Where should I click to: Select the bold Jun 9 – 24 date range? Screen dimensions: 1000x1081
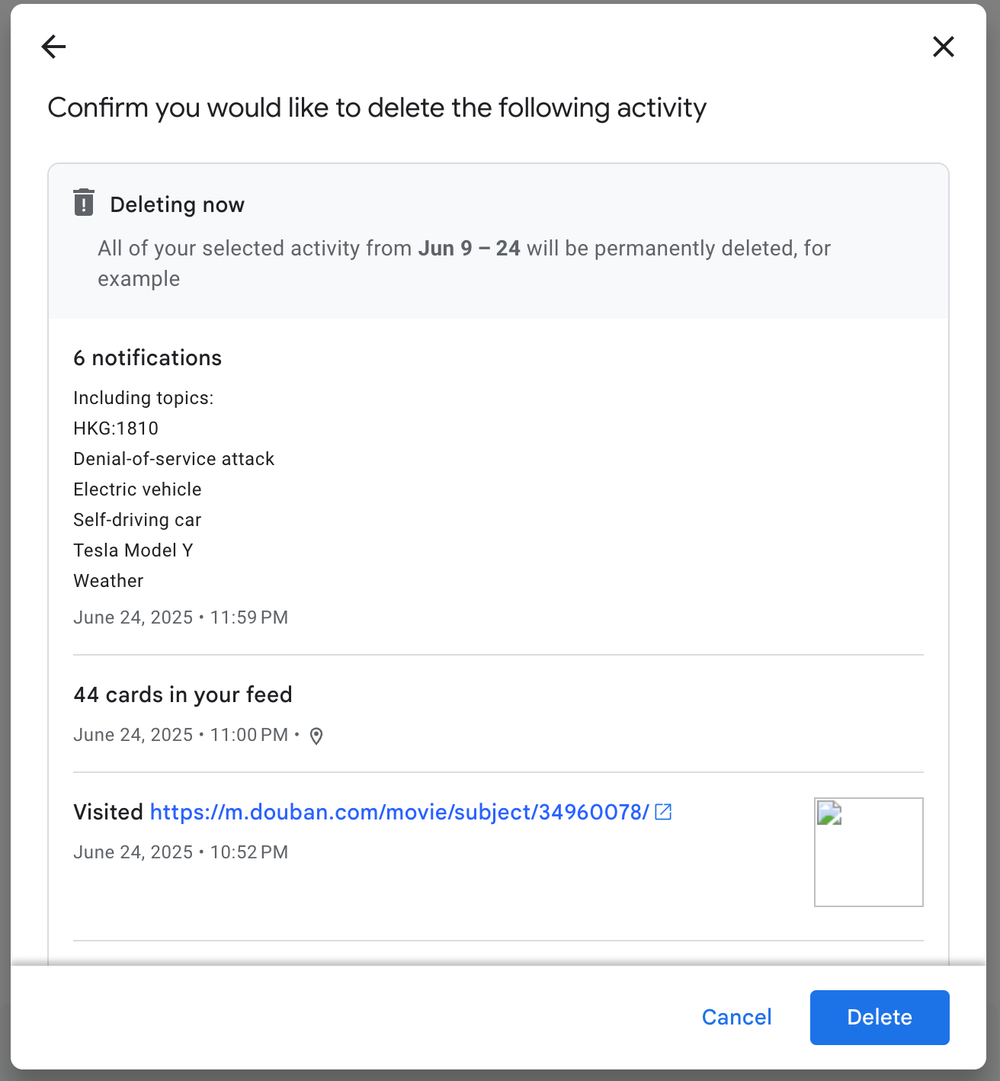(469, 248)
